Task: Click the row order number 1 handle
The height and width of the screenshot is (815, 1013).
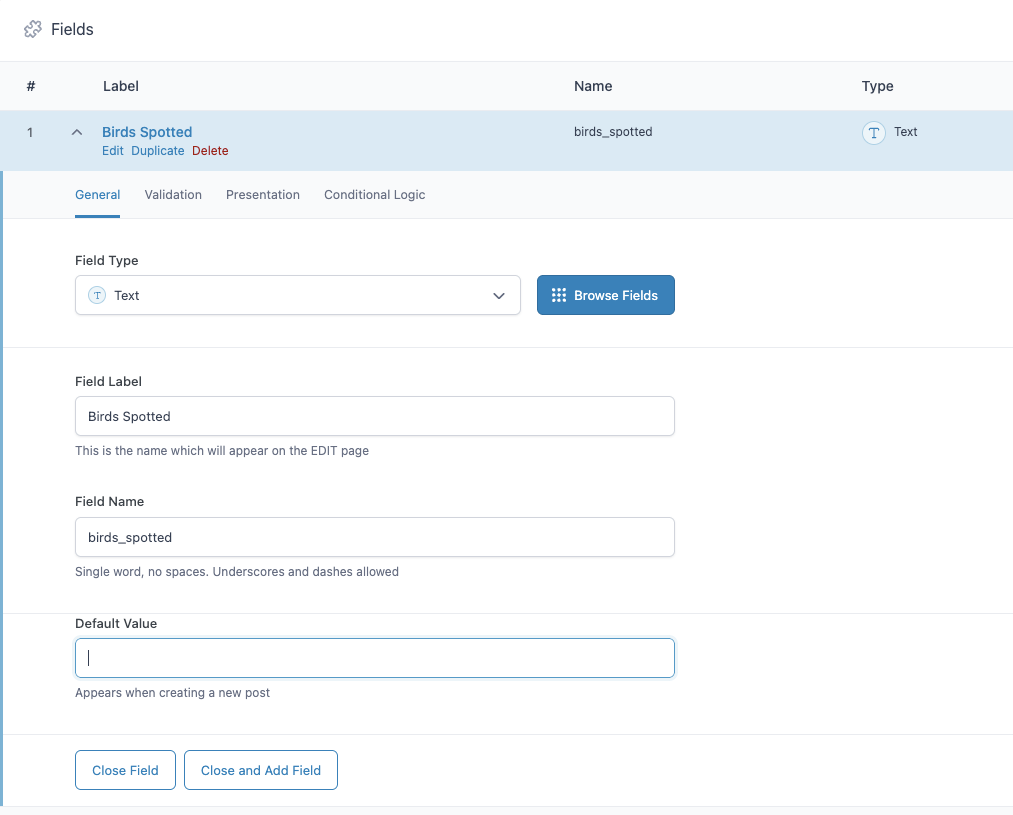Action: point(30,132)
